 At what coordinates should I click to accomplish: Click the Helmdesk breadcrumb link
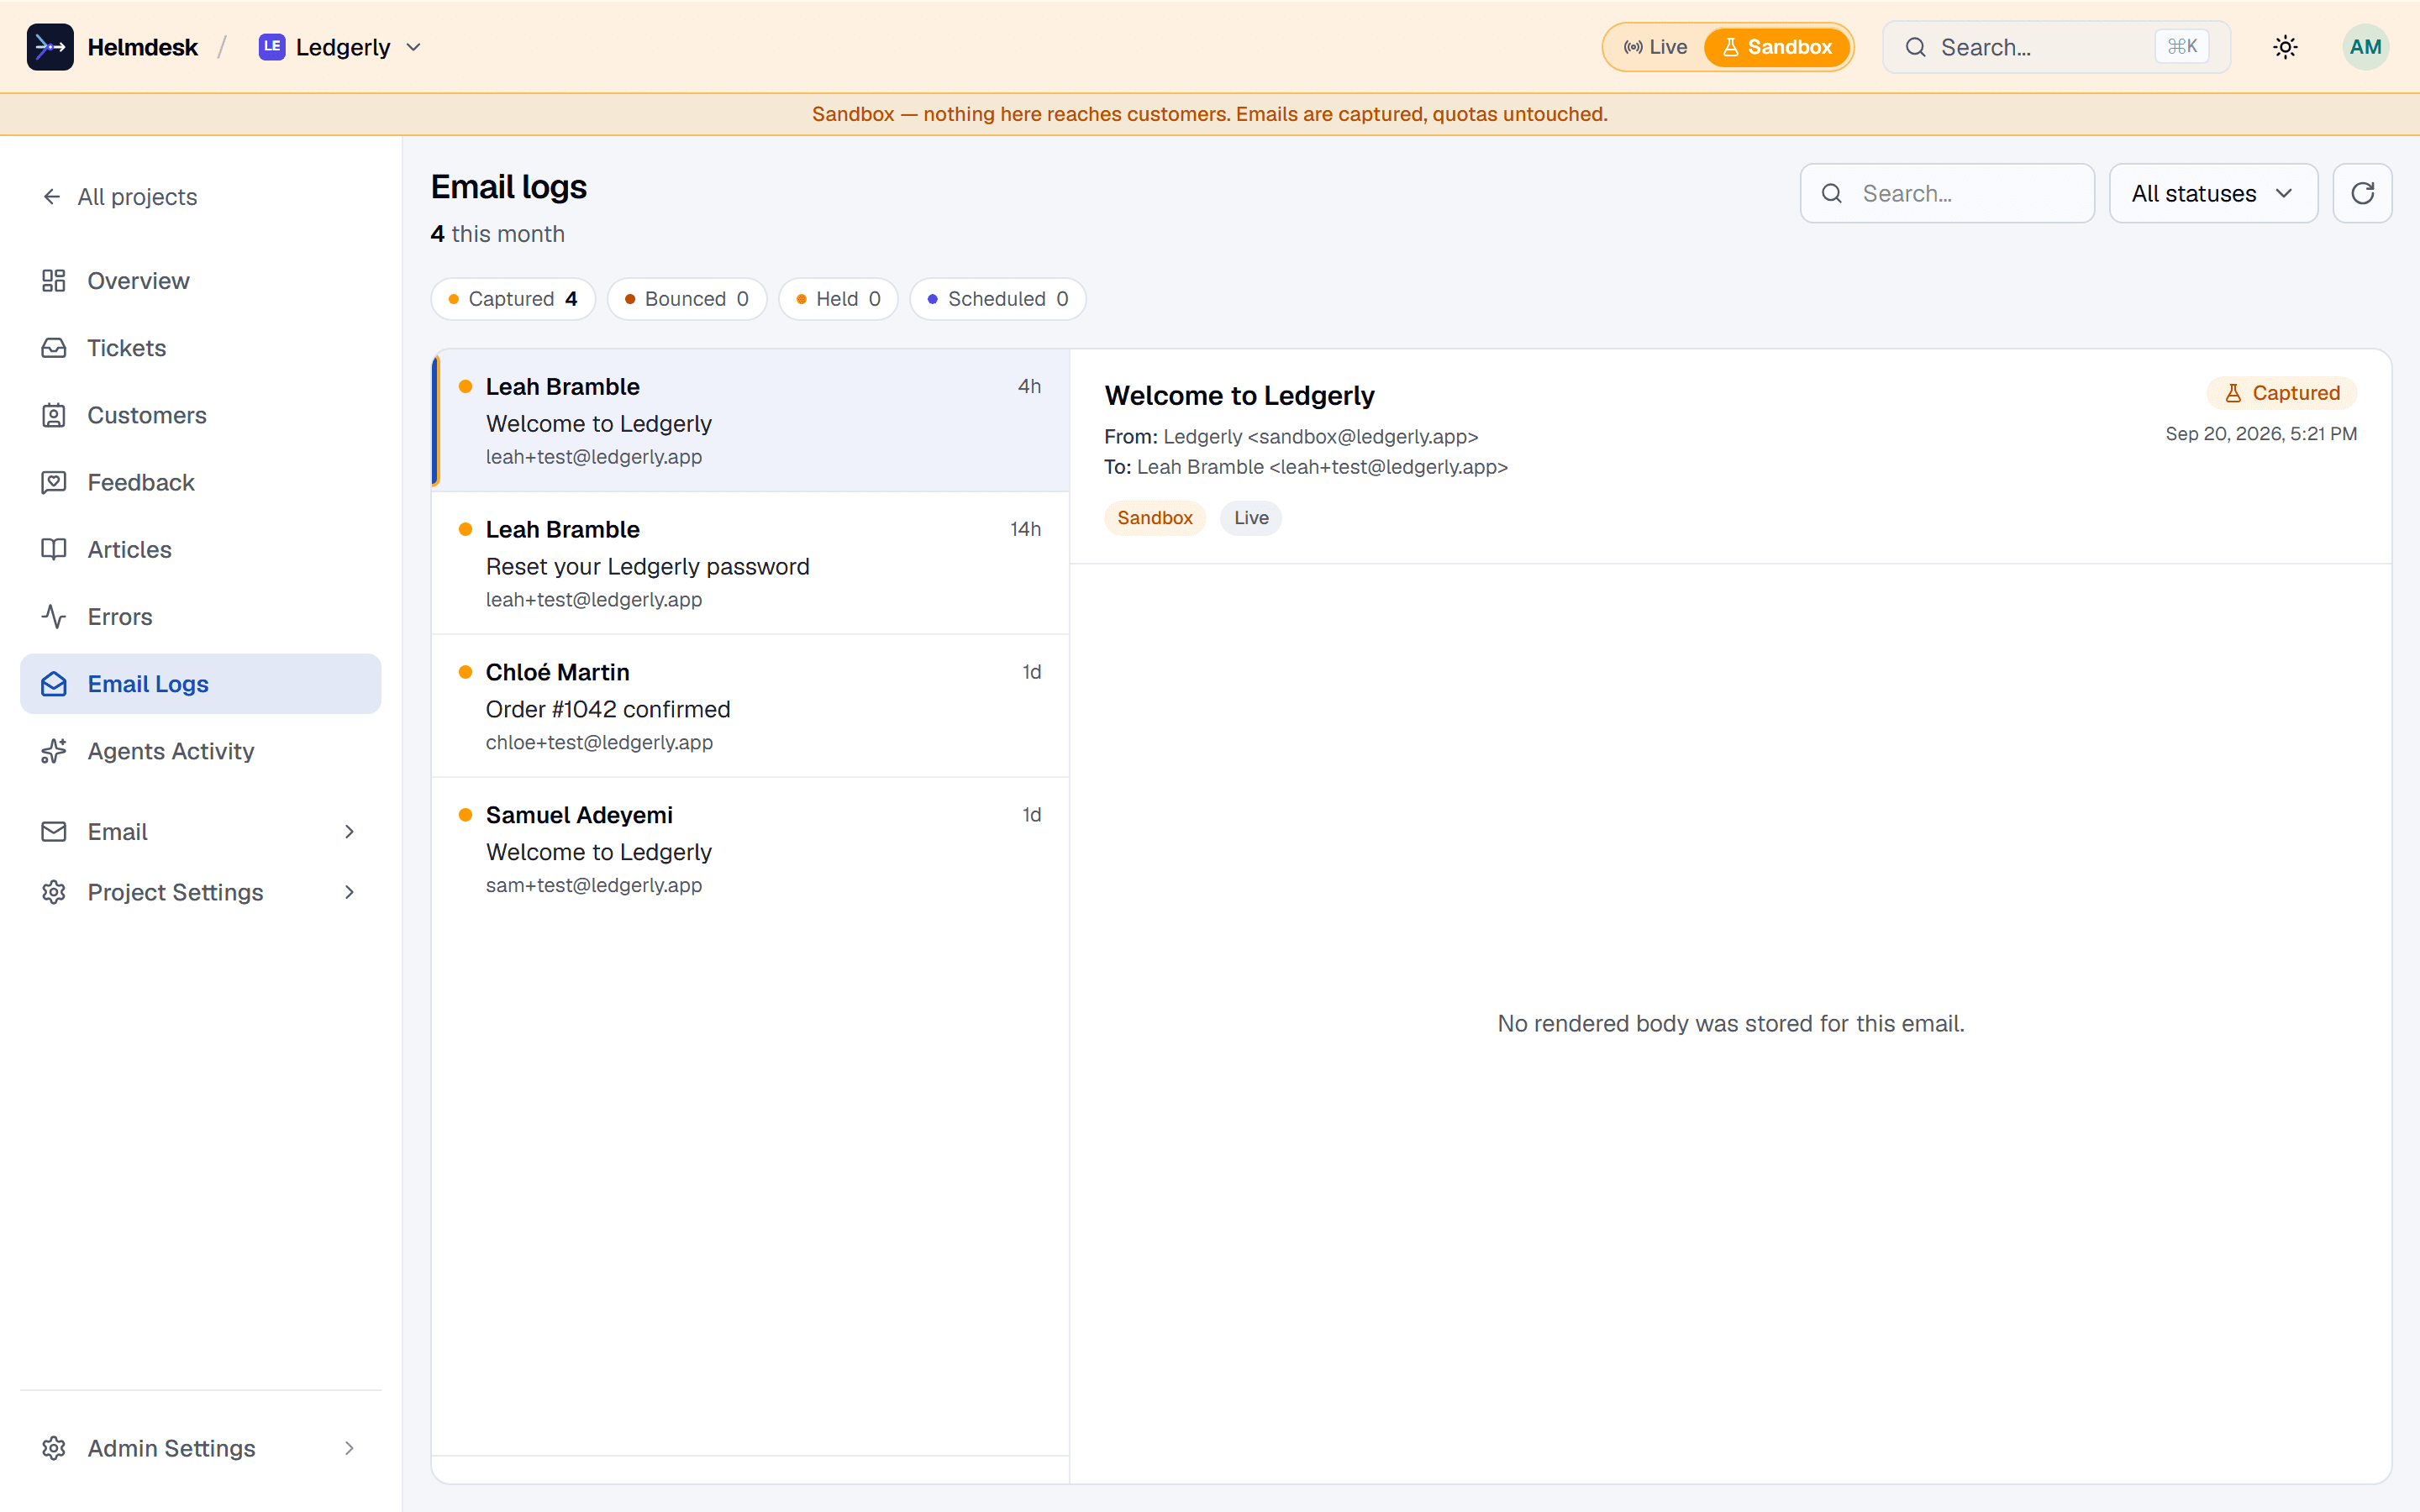pos(142,47)
